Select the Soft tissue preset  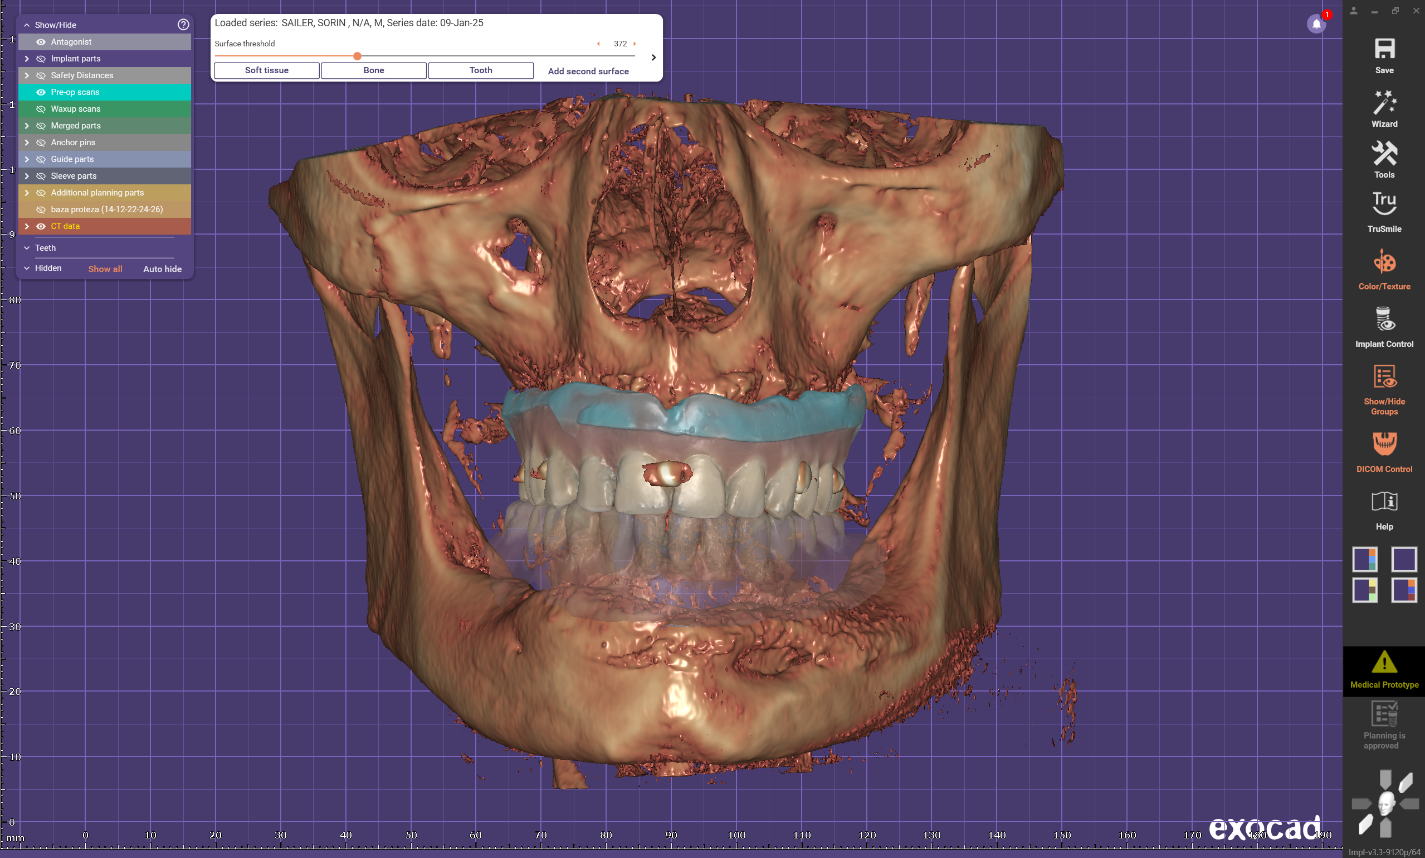coord(267,70)
